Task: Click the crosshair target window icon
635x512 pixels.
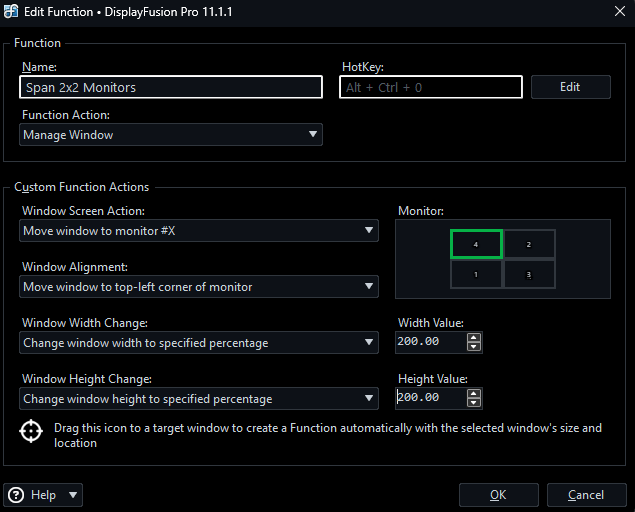Action: (x=31, y=431)
